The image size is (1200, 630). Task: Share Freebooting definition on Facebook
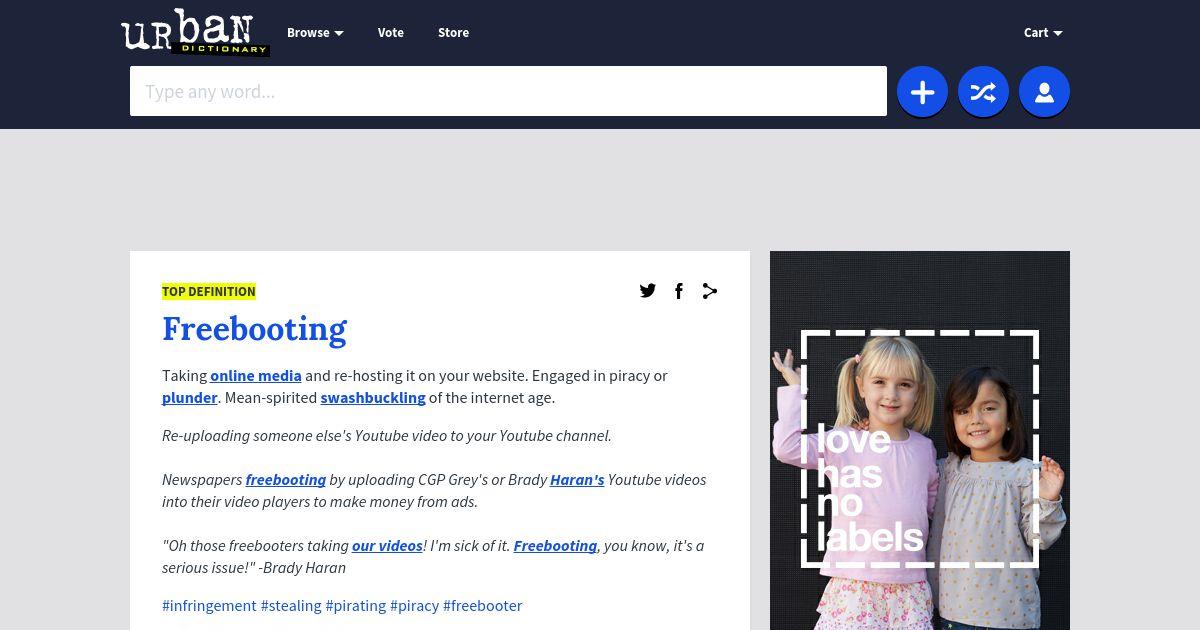[679, 291]
